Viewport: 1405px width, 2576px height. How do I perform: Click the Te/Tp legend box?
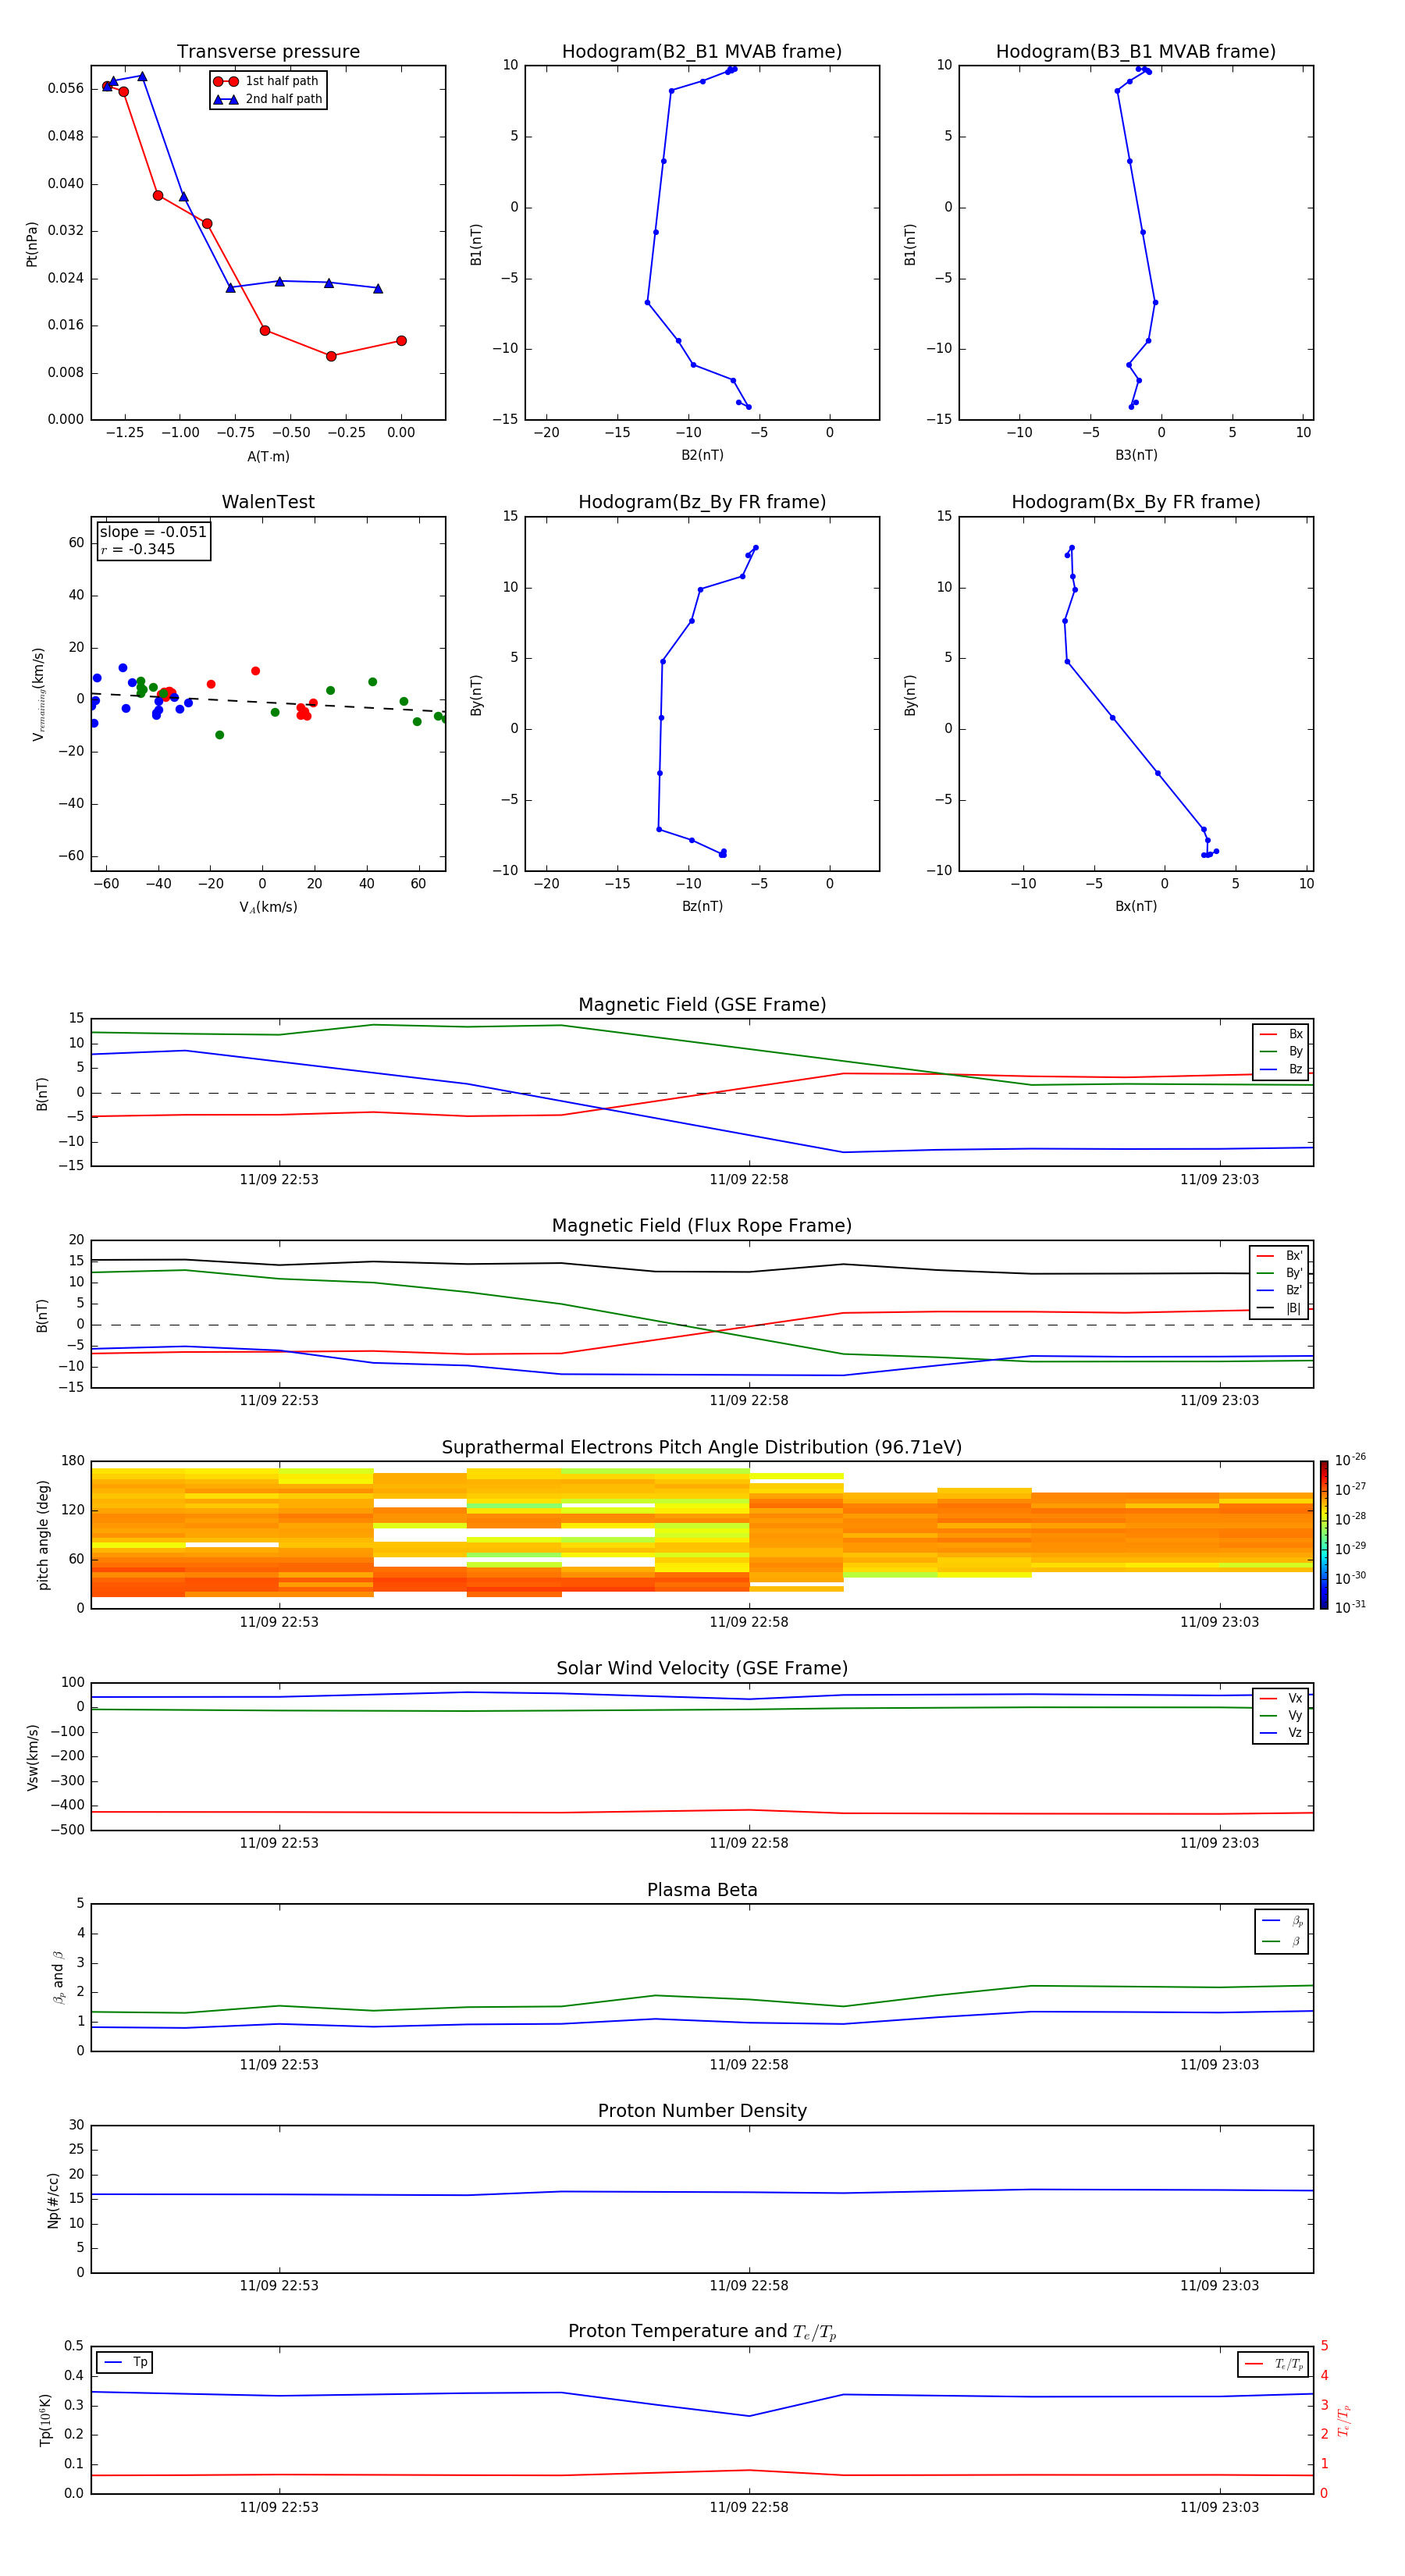tap(1273, 2365)
